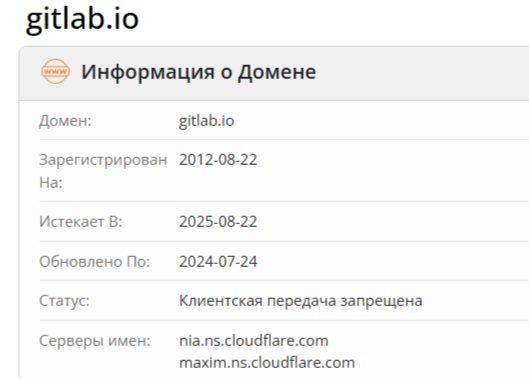Click the Истекает В label
Viewport: 529px width, 379px height.
click(81, 222)
